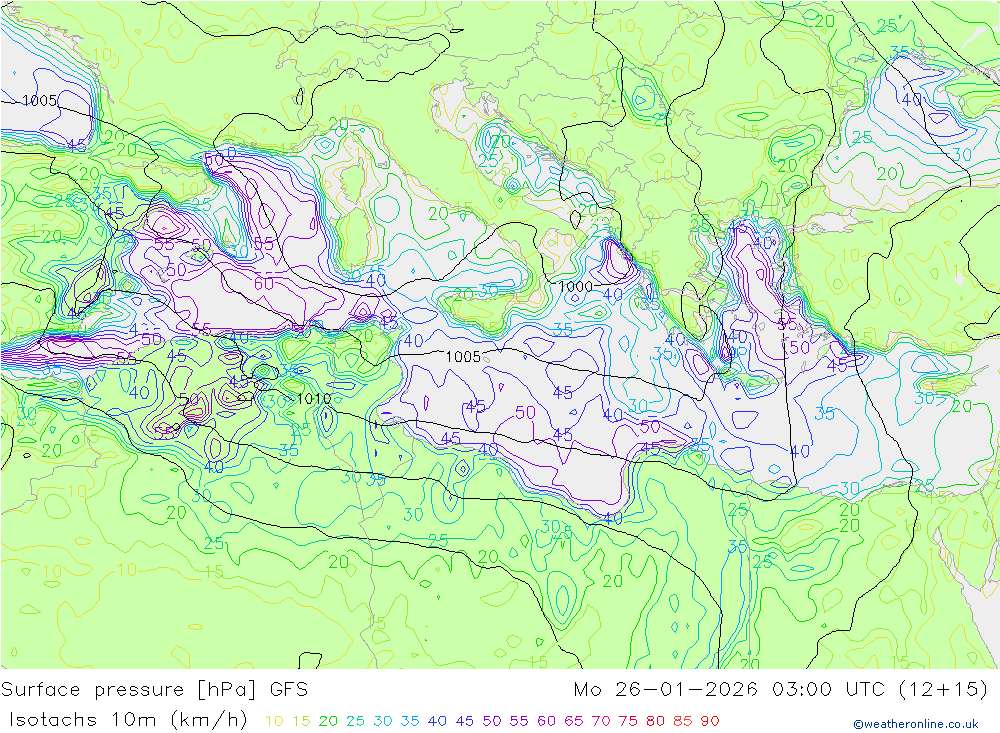Select the 60 entry in the bottom legend
The height and width of the screenshot is (733, 1000).
click(x=546, y=721)
